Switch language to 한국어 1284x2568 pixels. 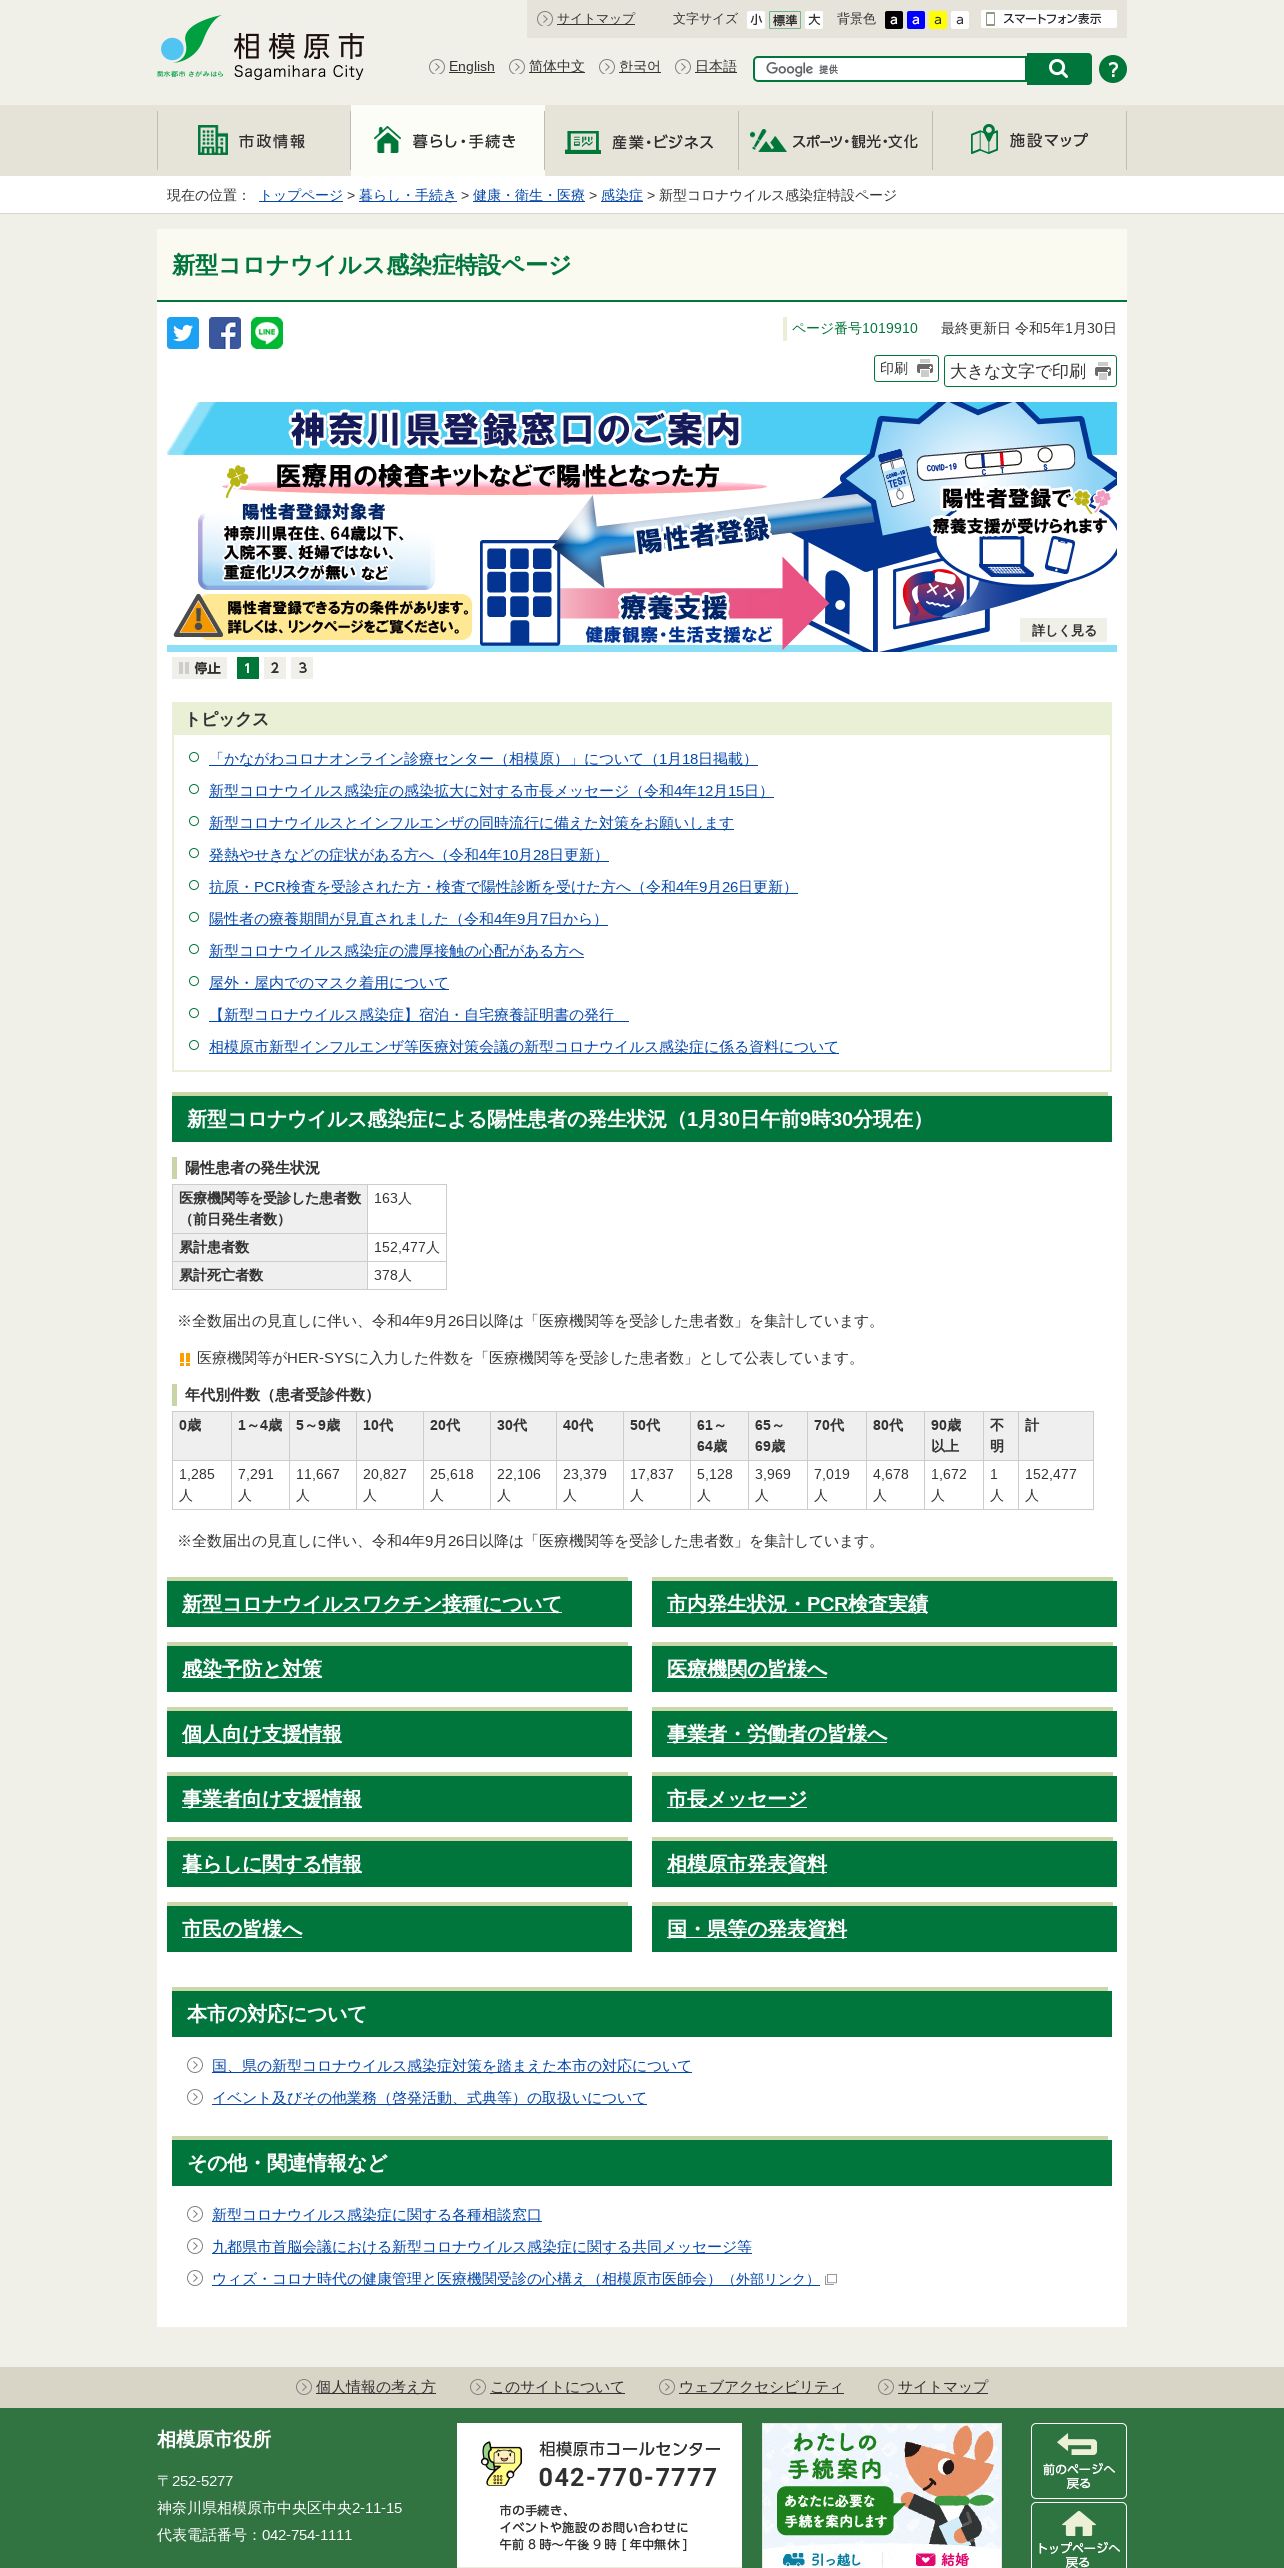tap(639, 67)
